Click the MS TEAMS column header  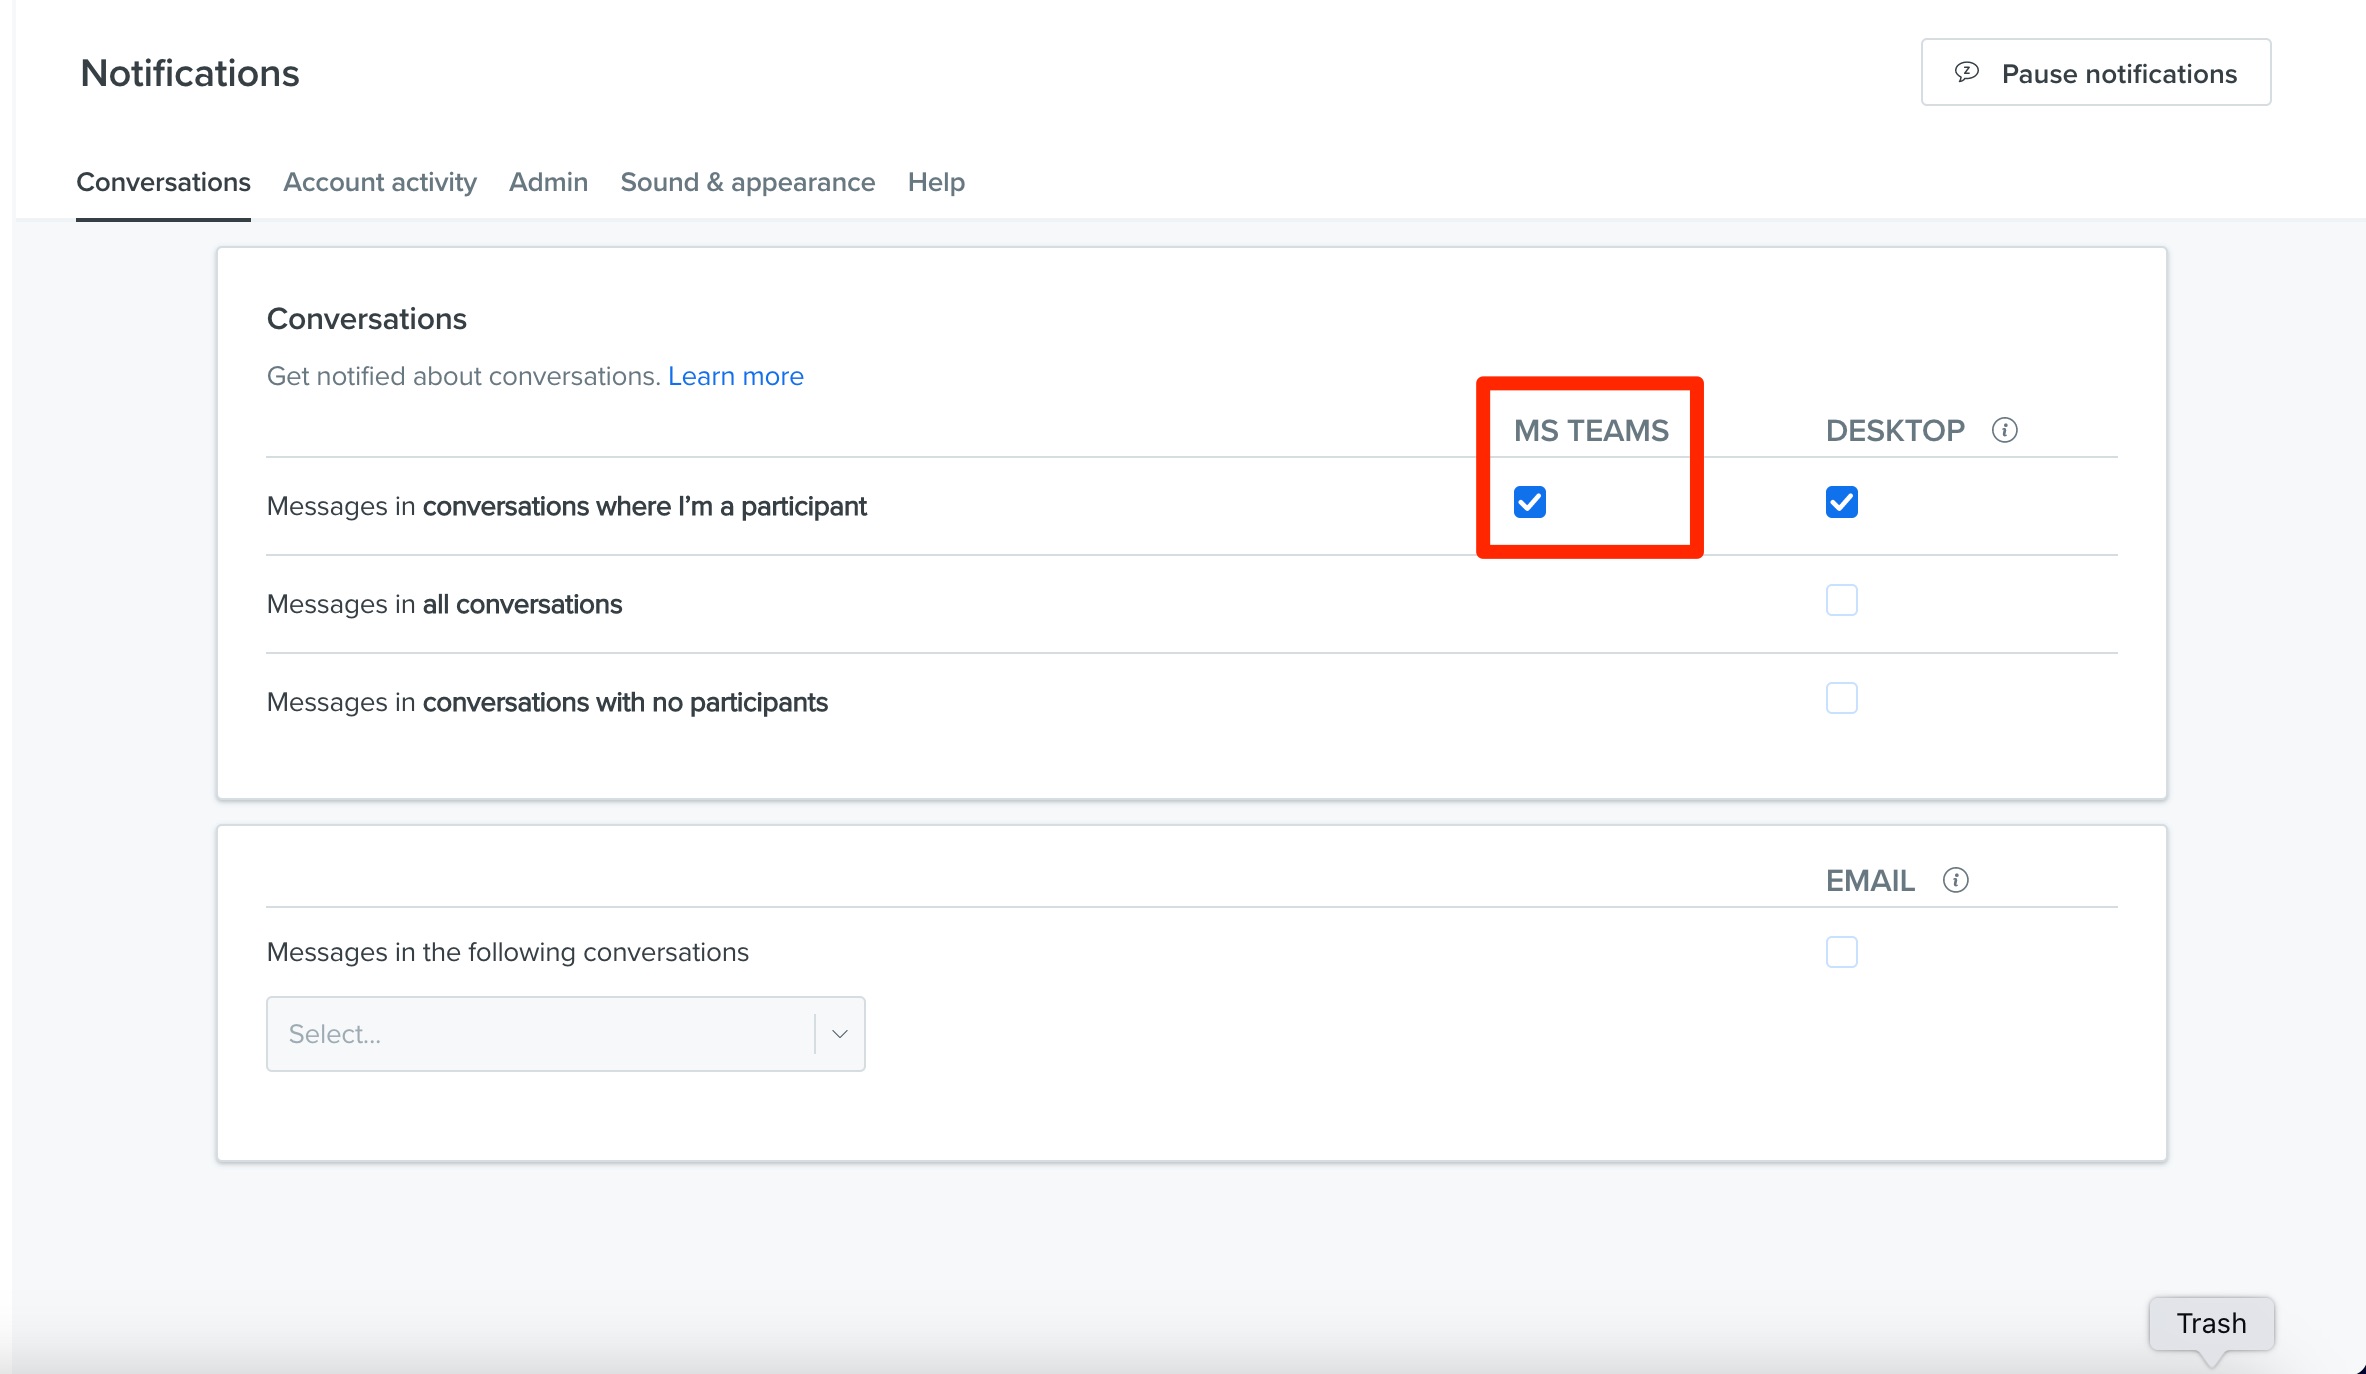(x=1590, y=430)
